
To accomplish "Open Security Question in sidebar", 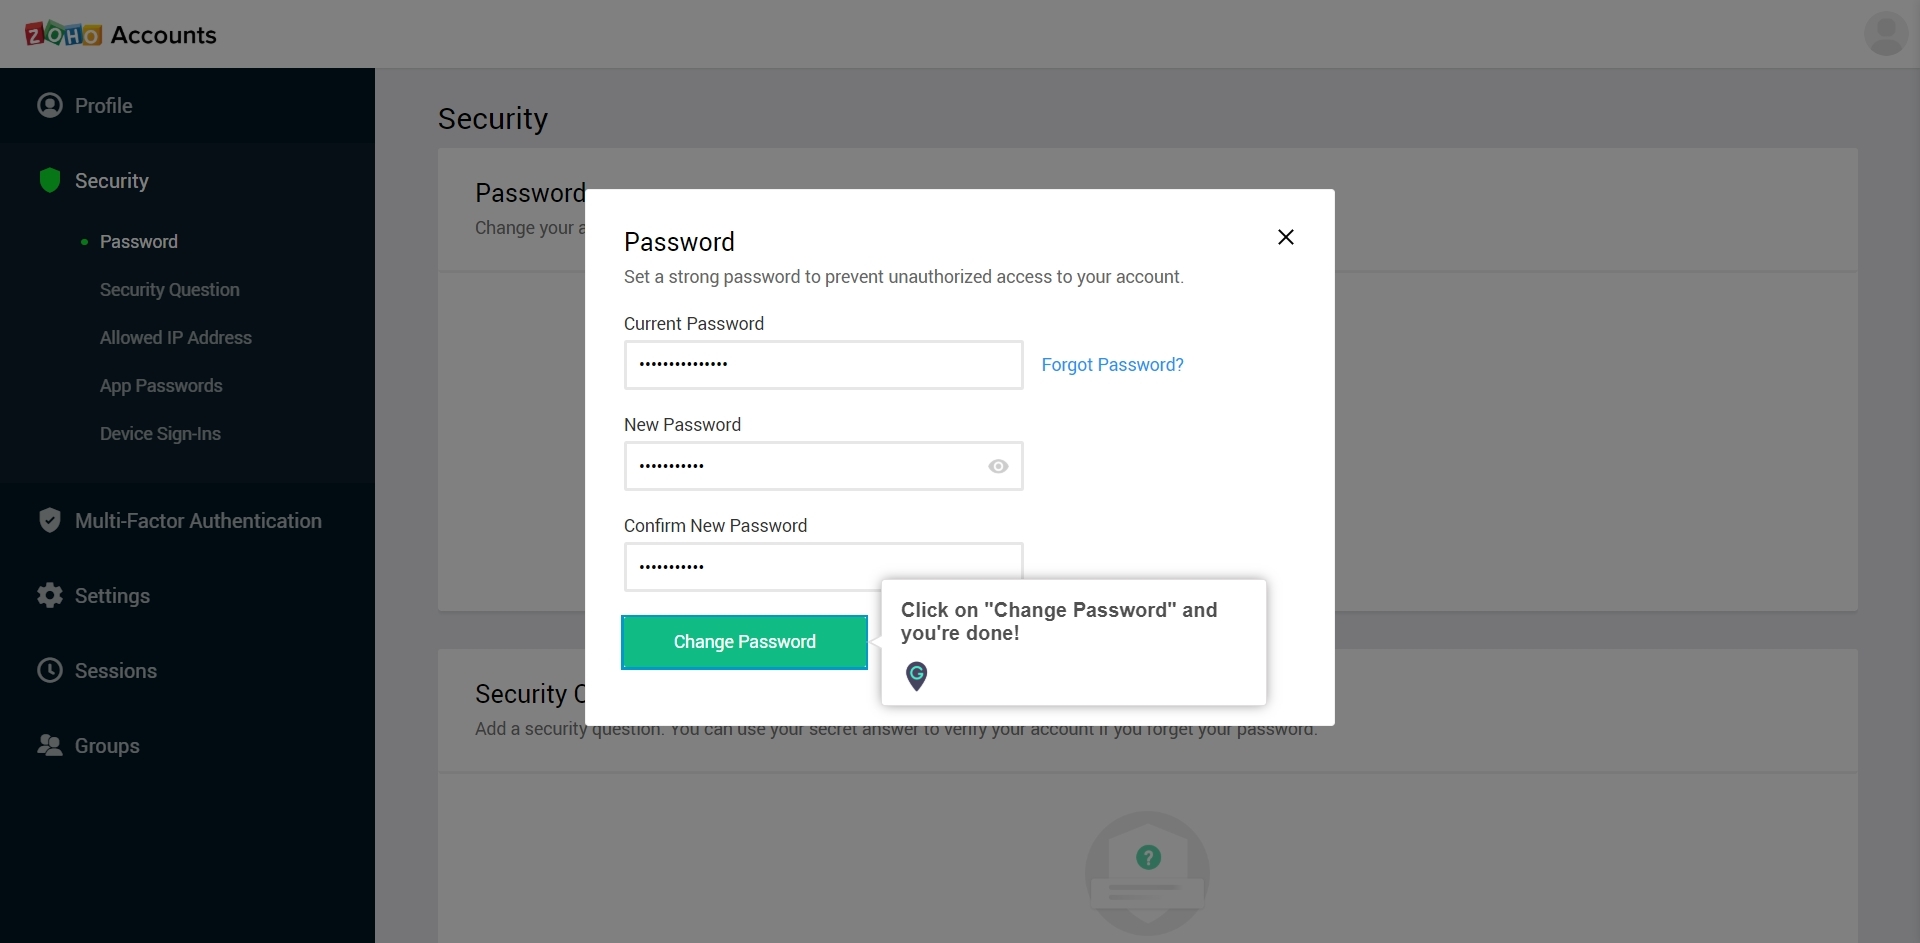I will 170,290.
